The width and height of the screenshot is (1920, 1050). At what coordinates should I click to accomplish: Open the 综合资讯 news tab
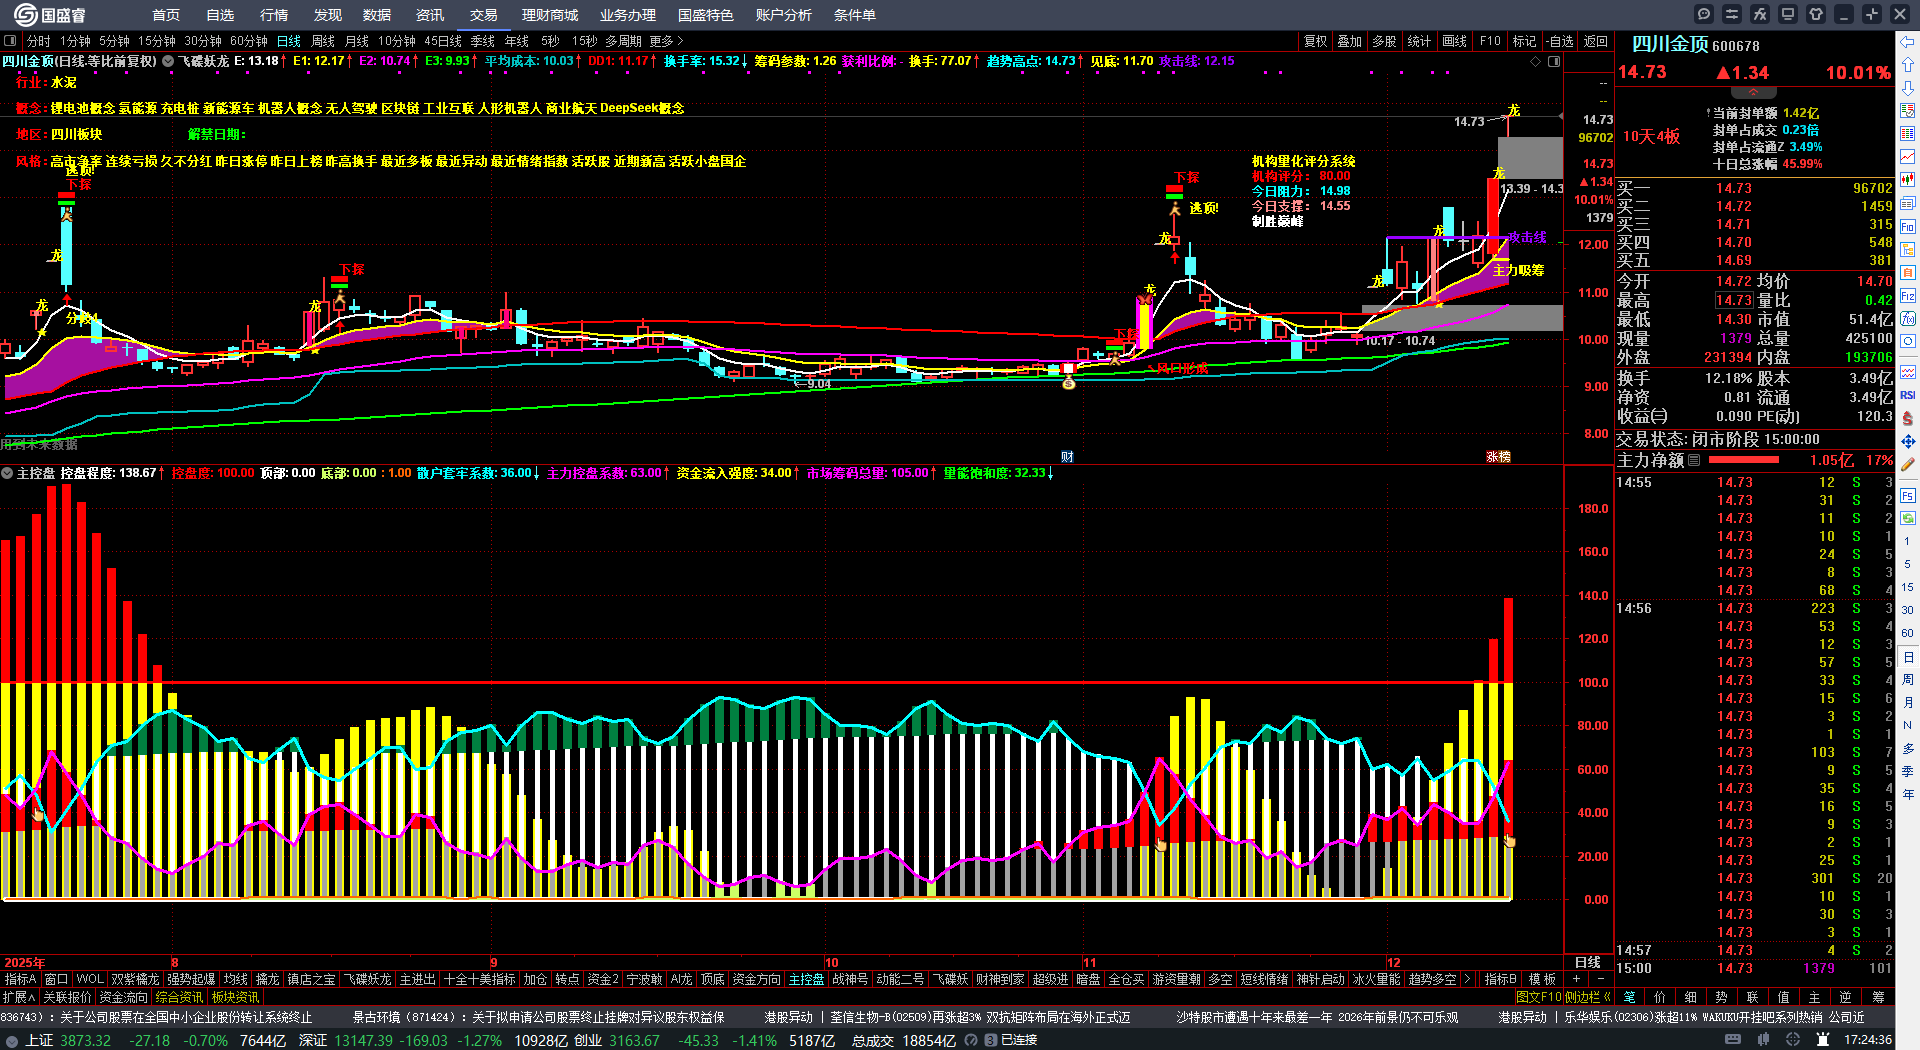pos(179,997)
